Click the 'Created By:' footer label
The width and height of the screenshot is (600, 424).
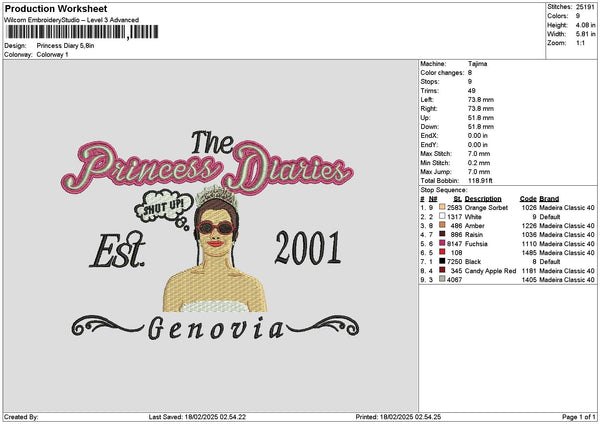point(21,417)
